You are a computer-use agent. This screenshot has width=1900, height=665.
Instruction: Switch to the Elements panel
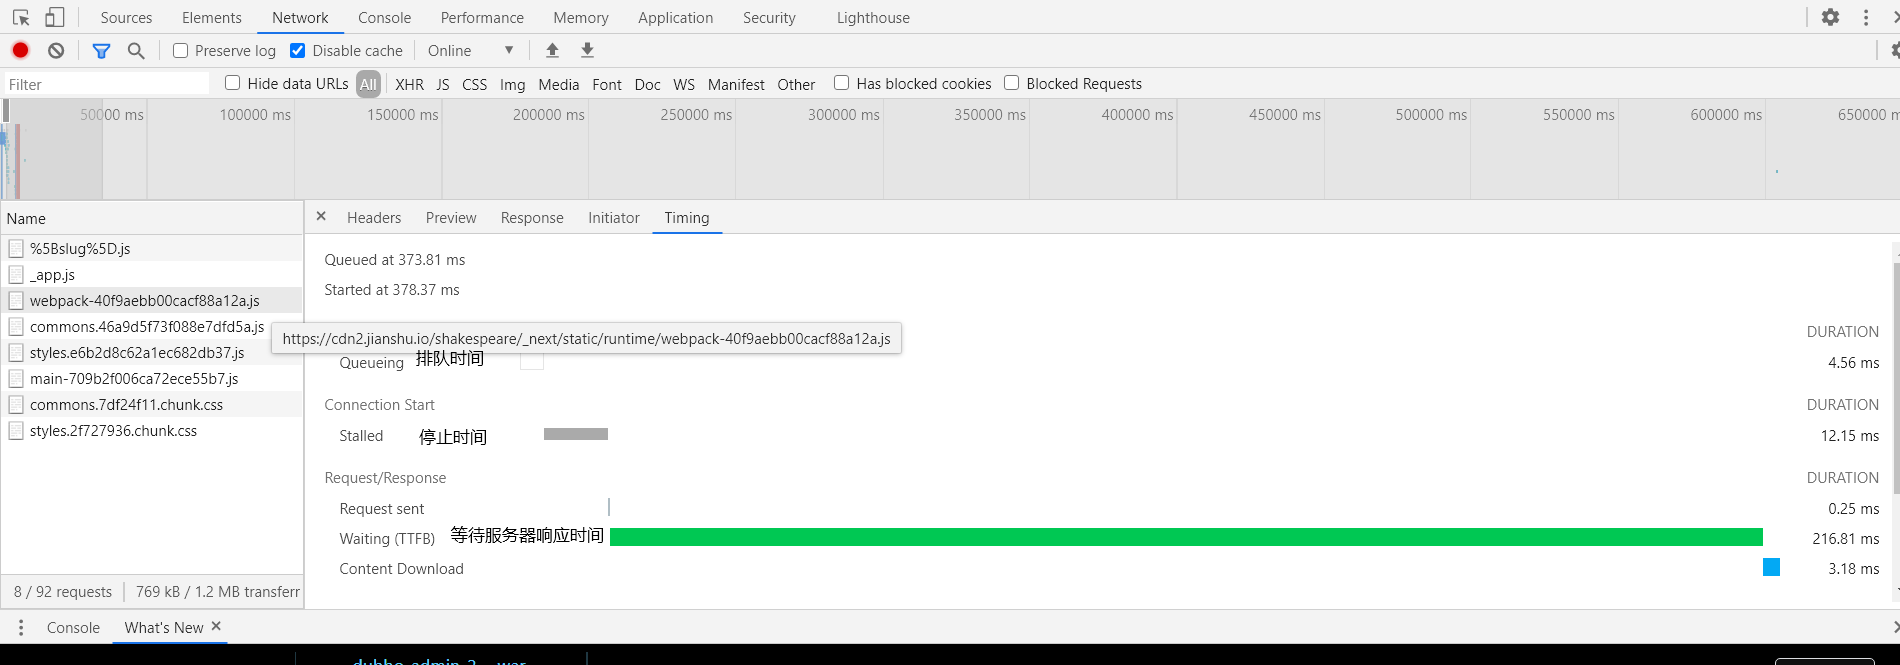212,17
